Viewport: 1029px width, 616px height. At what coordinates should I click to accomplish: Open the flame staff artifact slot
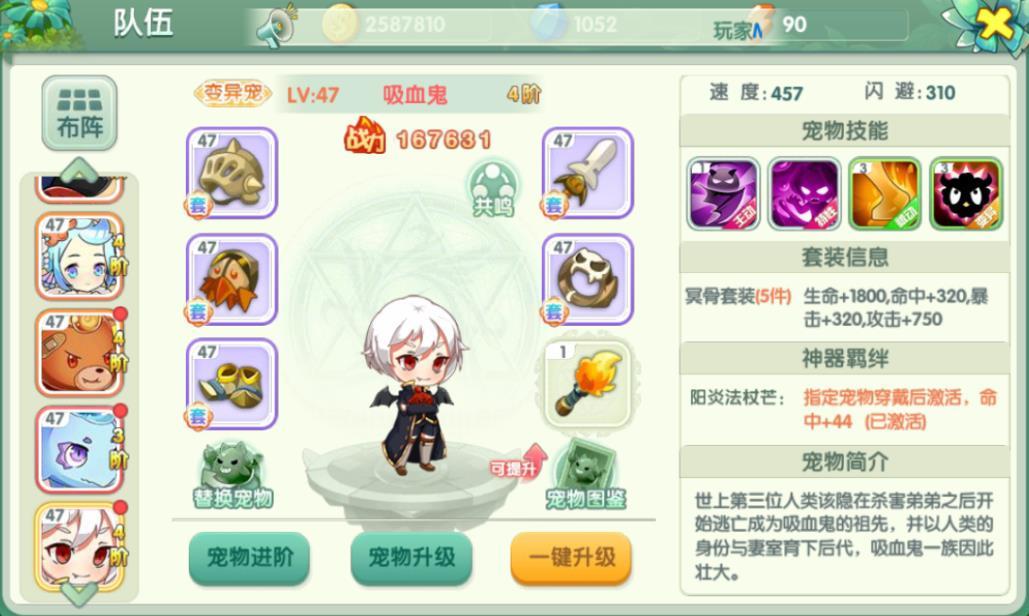(587, 384)
